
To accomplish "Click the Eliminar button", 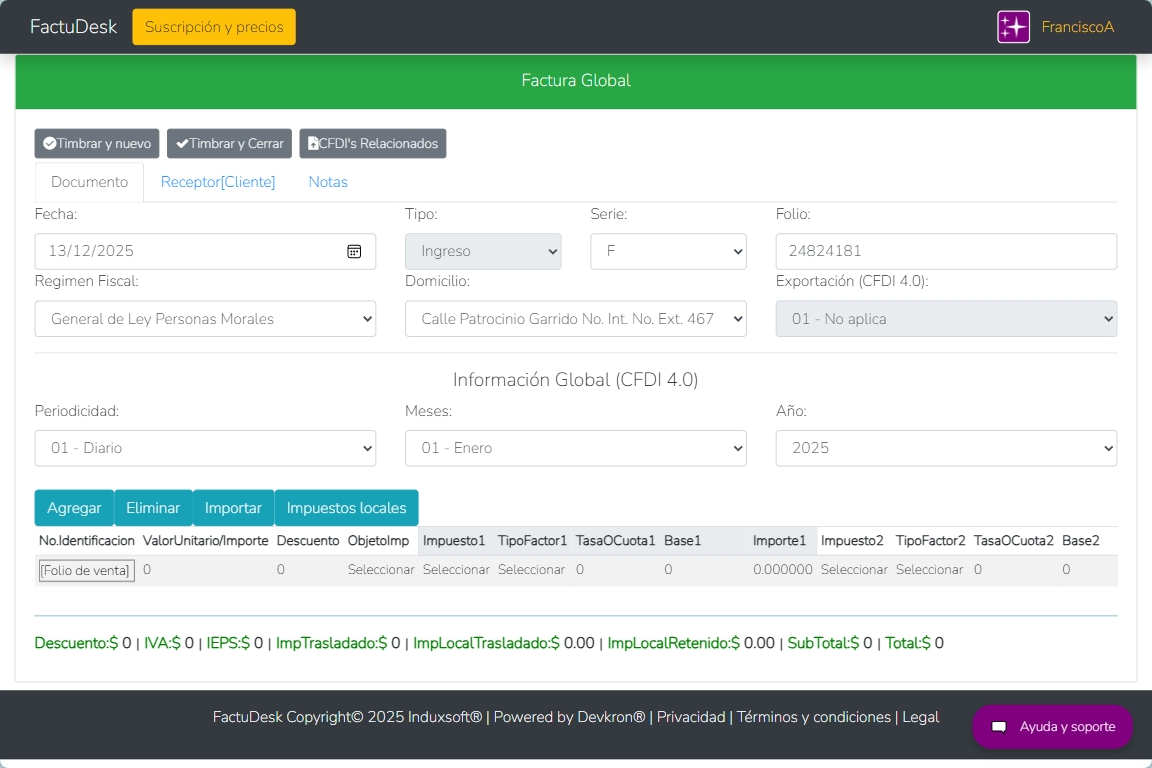I will pos(153,508).
